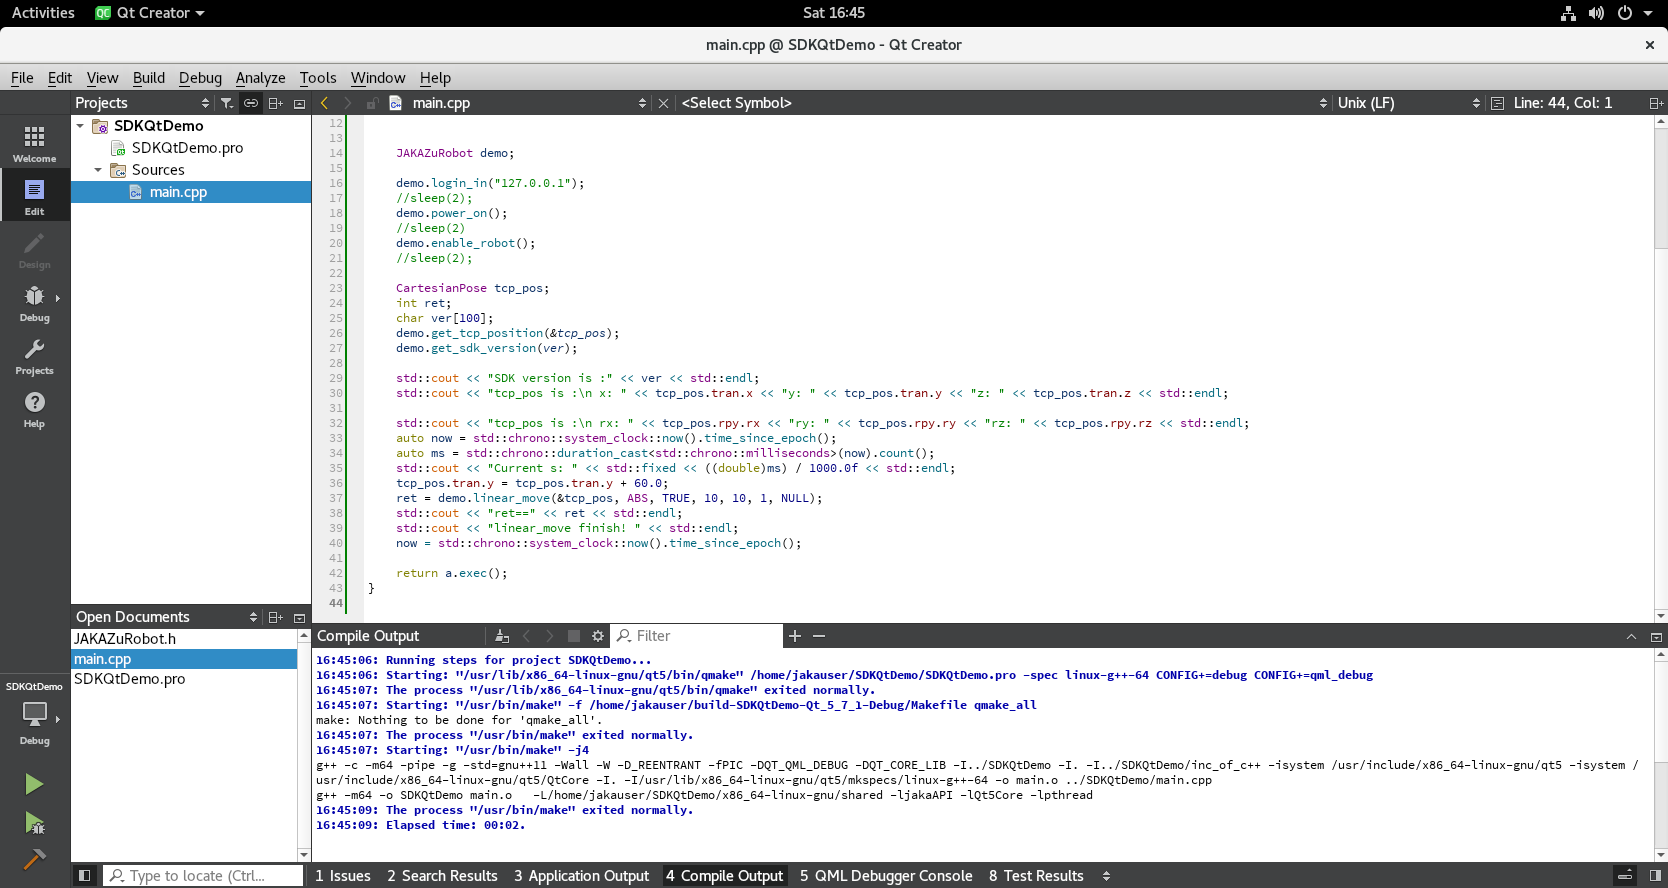Collapse the Sources folder in tree
Screen dimensions: 1668x888
coord(98,170)
